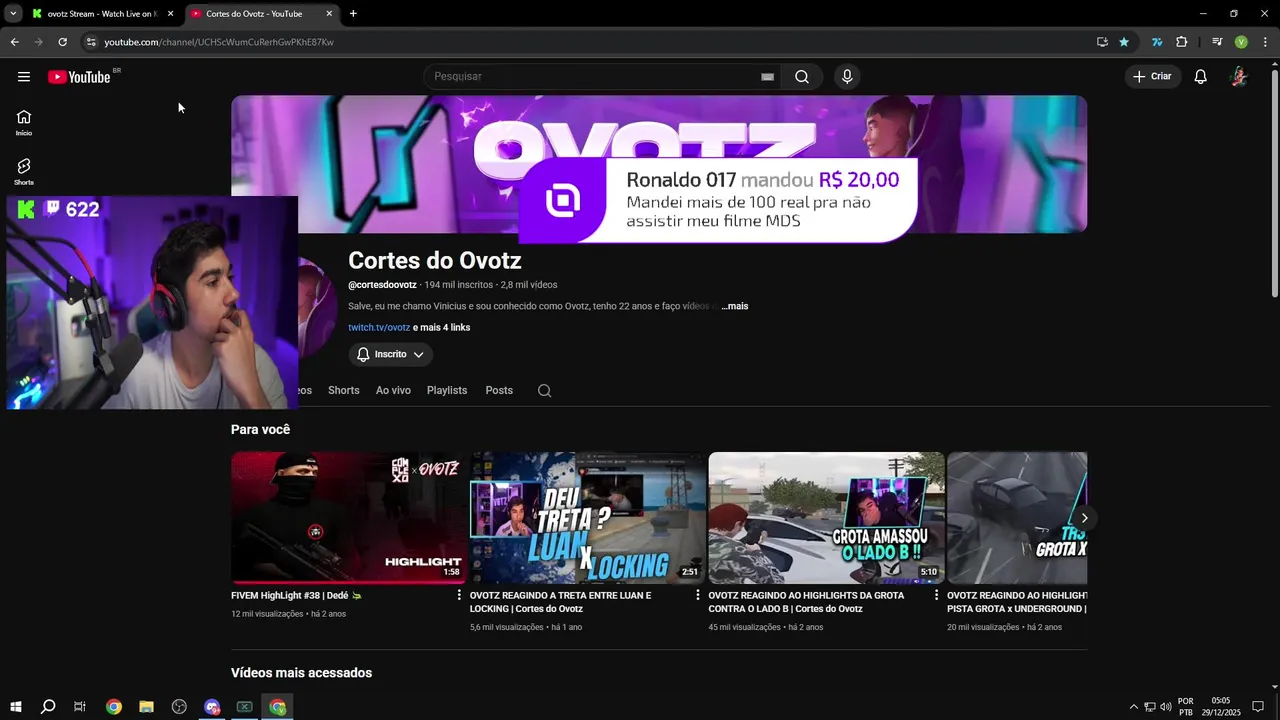Play the GROTA AMASSOU O LADO B thumbnail
This screenshot has width=1280, height=720.
tap(826, 518)
